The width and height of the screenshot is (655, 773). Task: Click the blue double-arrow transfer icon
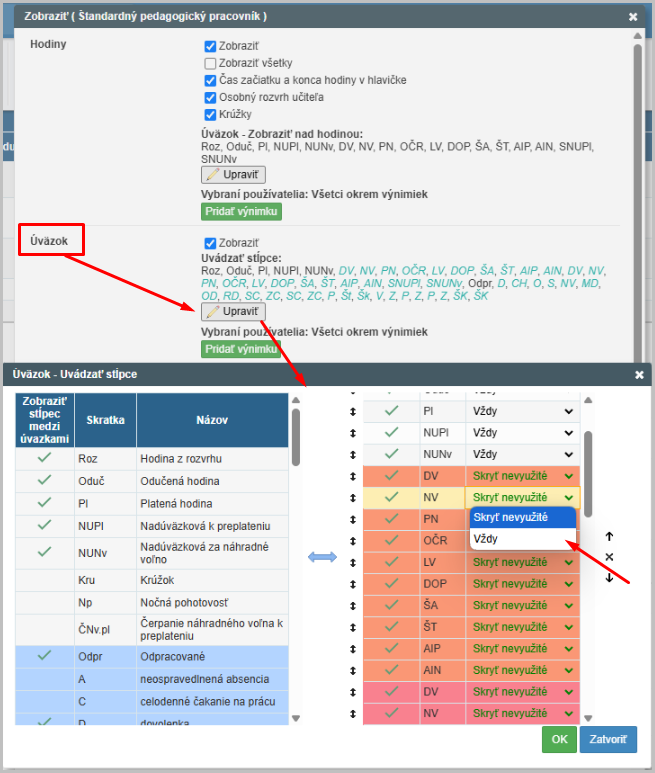[322, 558]
